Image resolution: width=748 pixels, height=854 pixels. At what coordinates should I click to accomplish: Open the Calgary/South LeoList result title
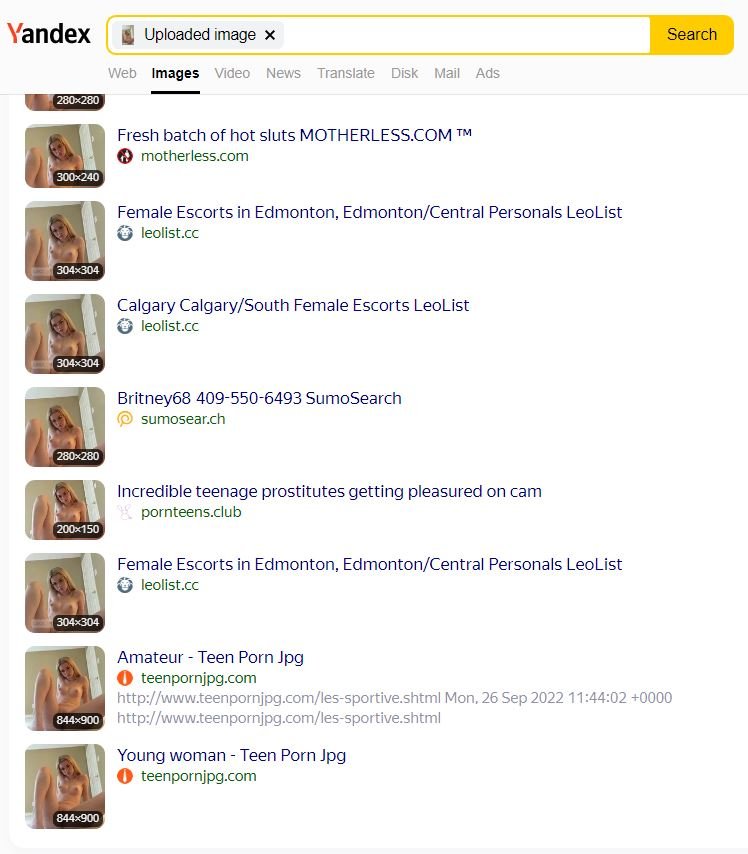(x=293, y=306)
